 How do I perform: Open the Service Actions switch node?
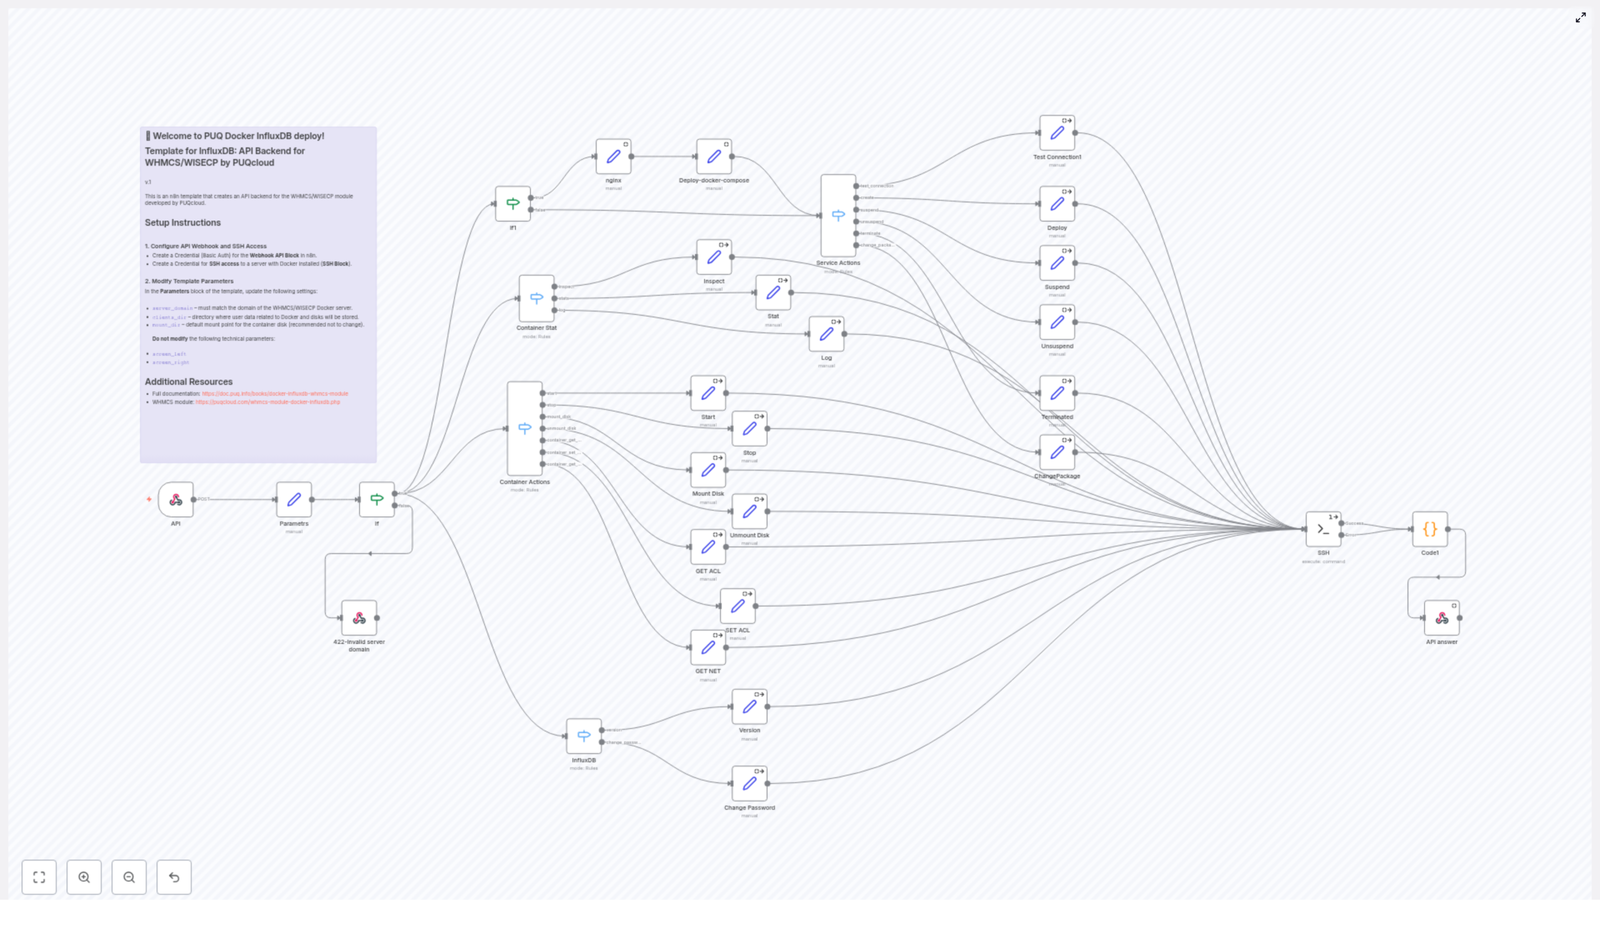tap(838, 214)
